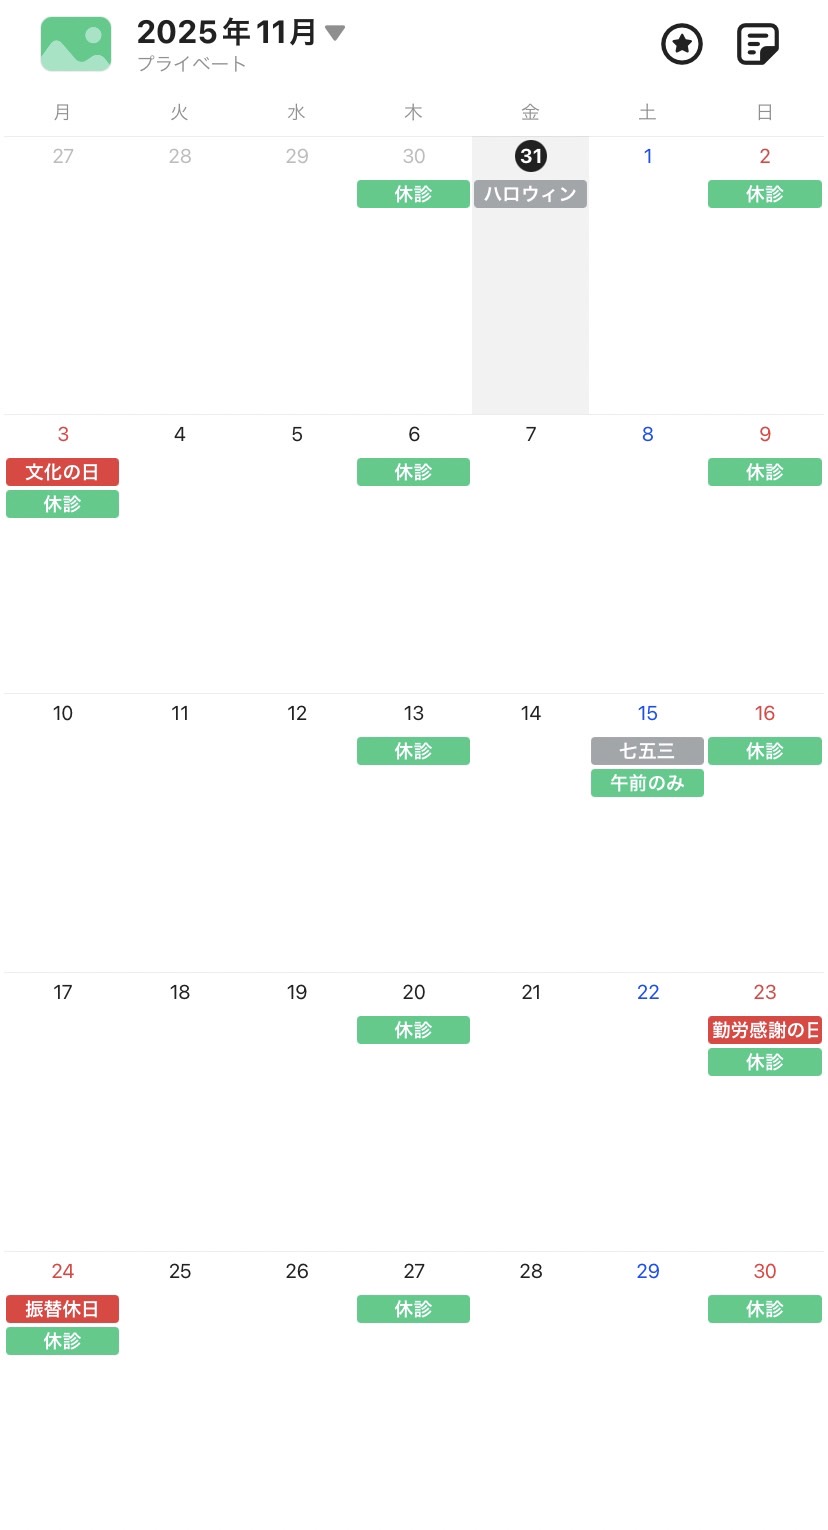Select the highlighted day 31
The width and height of the screenshot is (828, 1530).
tap(530, 156)
